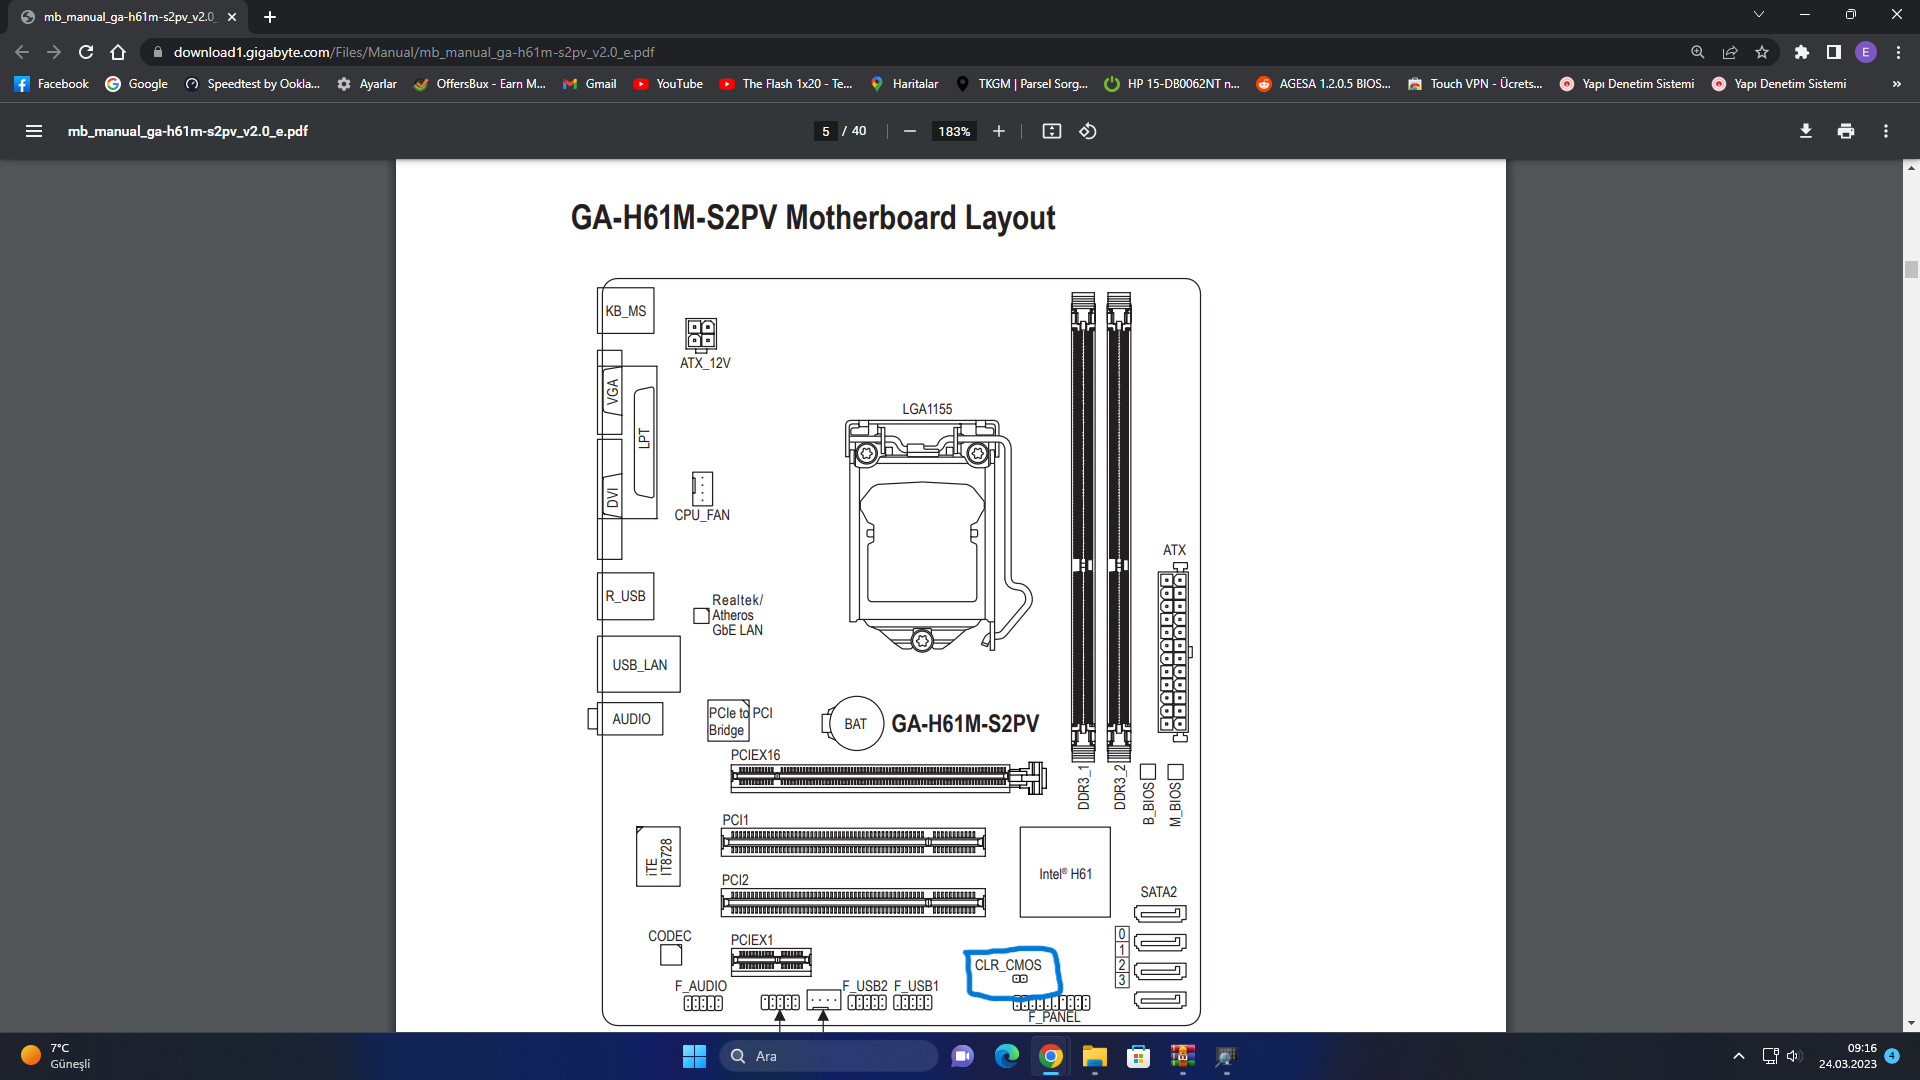Open the Gmail bookmark
The image size is (1920, 1080).
pos(590,84)
